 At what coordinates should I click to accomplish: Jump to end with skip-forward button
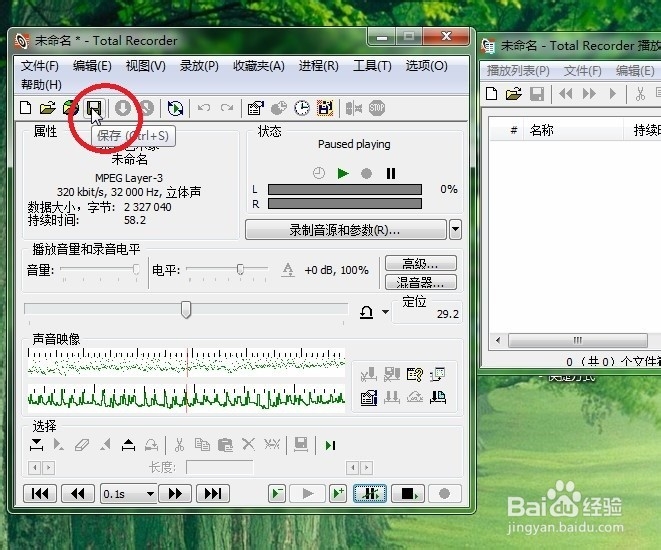(213, 494)
